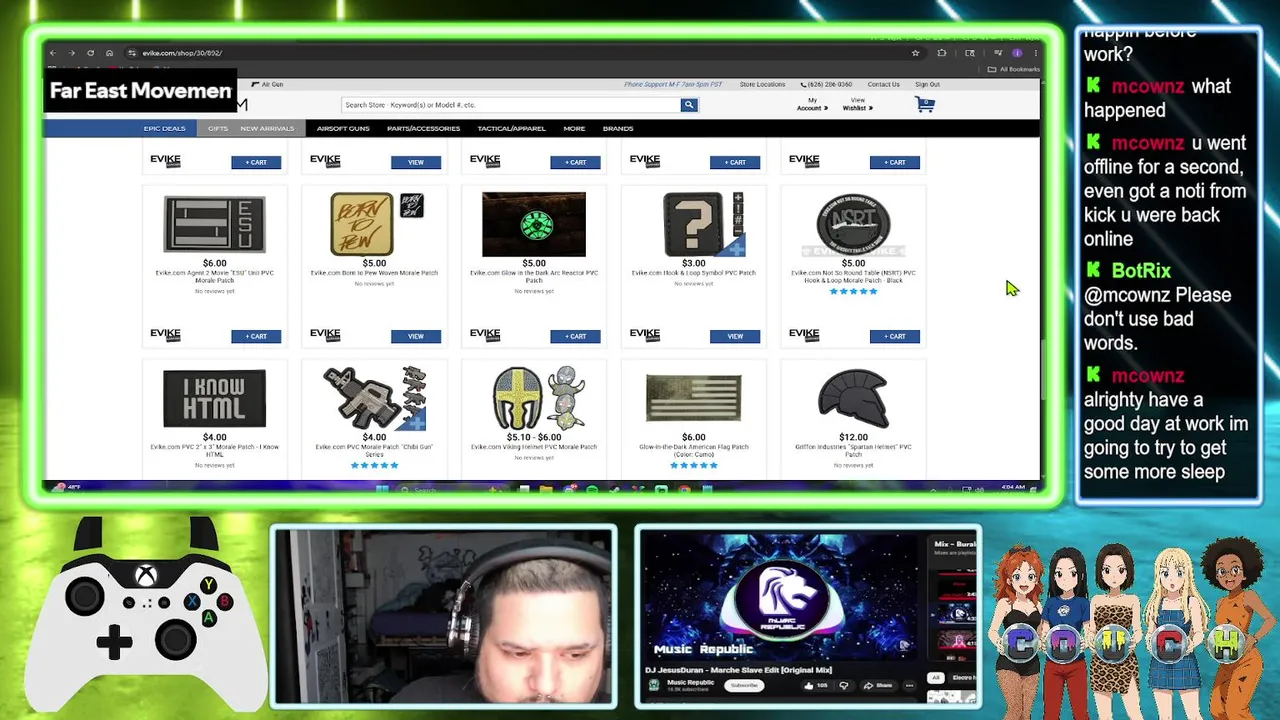
Task: Open the Chrome three-dot menu
Action: [x=1035, y=53]
